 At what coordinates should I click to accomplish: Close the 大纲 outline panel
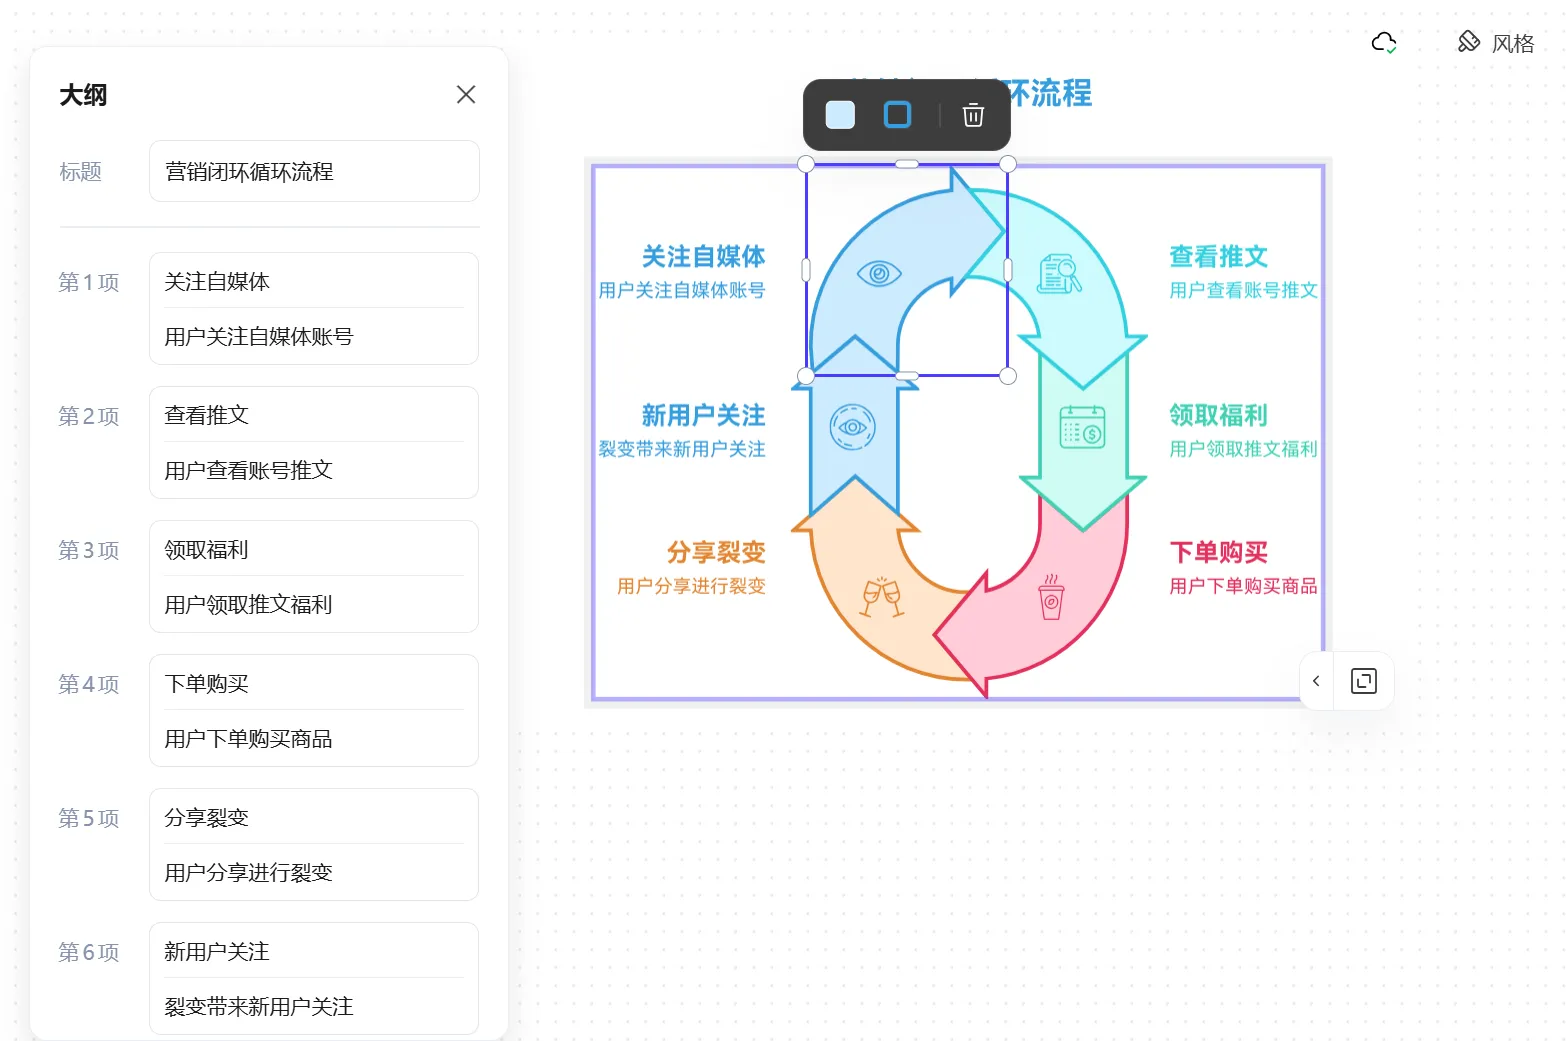[465, 94]
